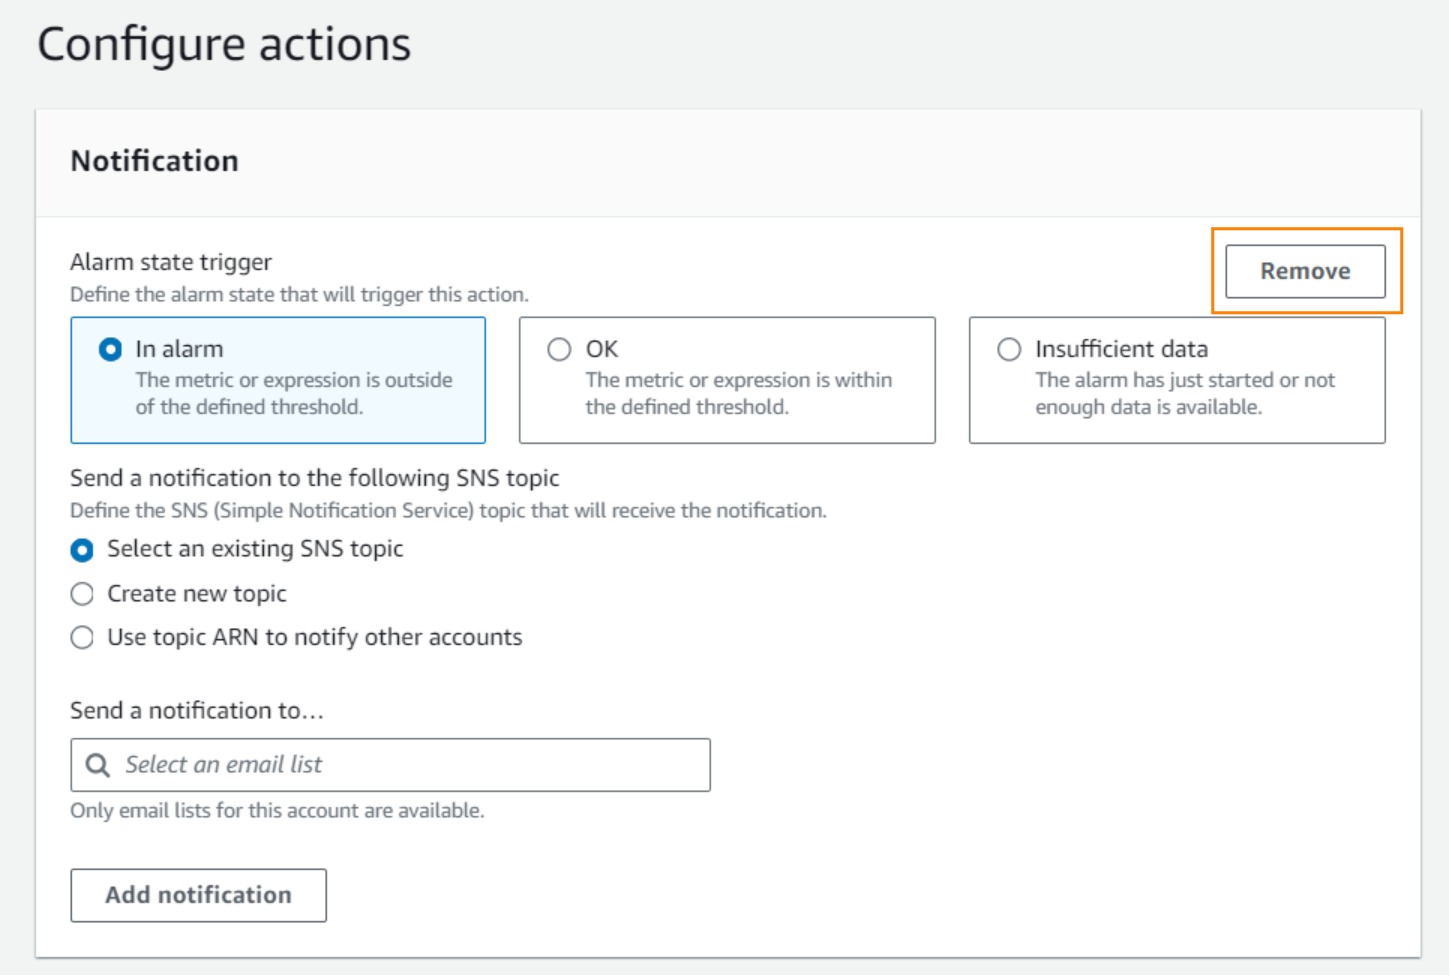The height and width of the screenshot is (978, 1451).
Task: Select Use topic ARN to notify other accounts
Action: 82,638
